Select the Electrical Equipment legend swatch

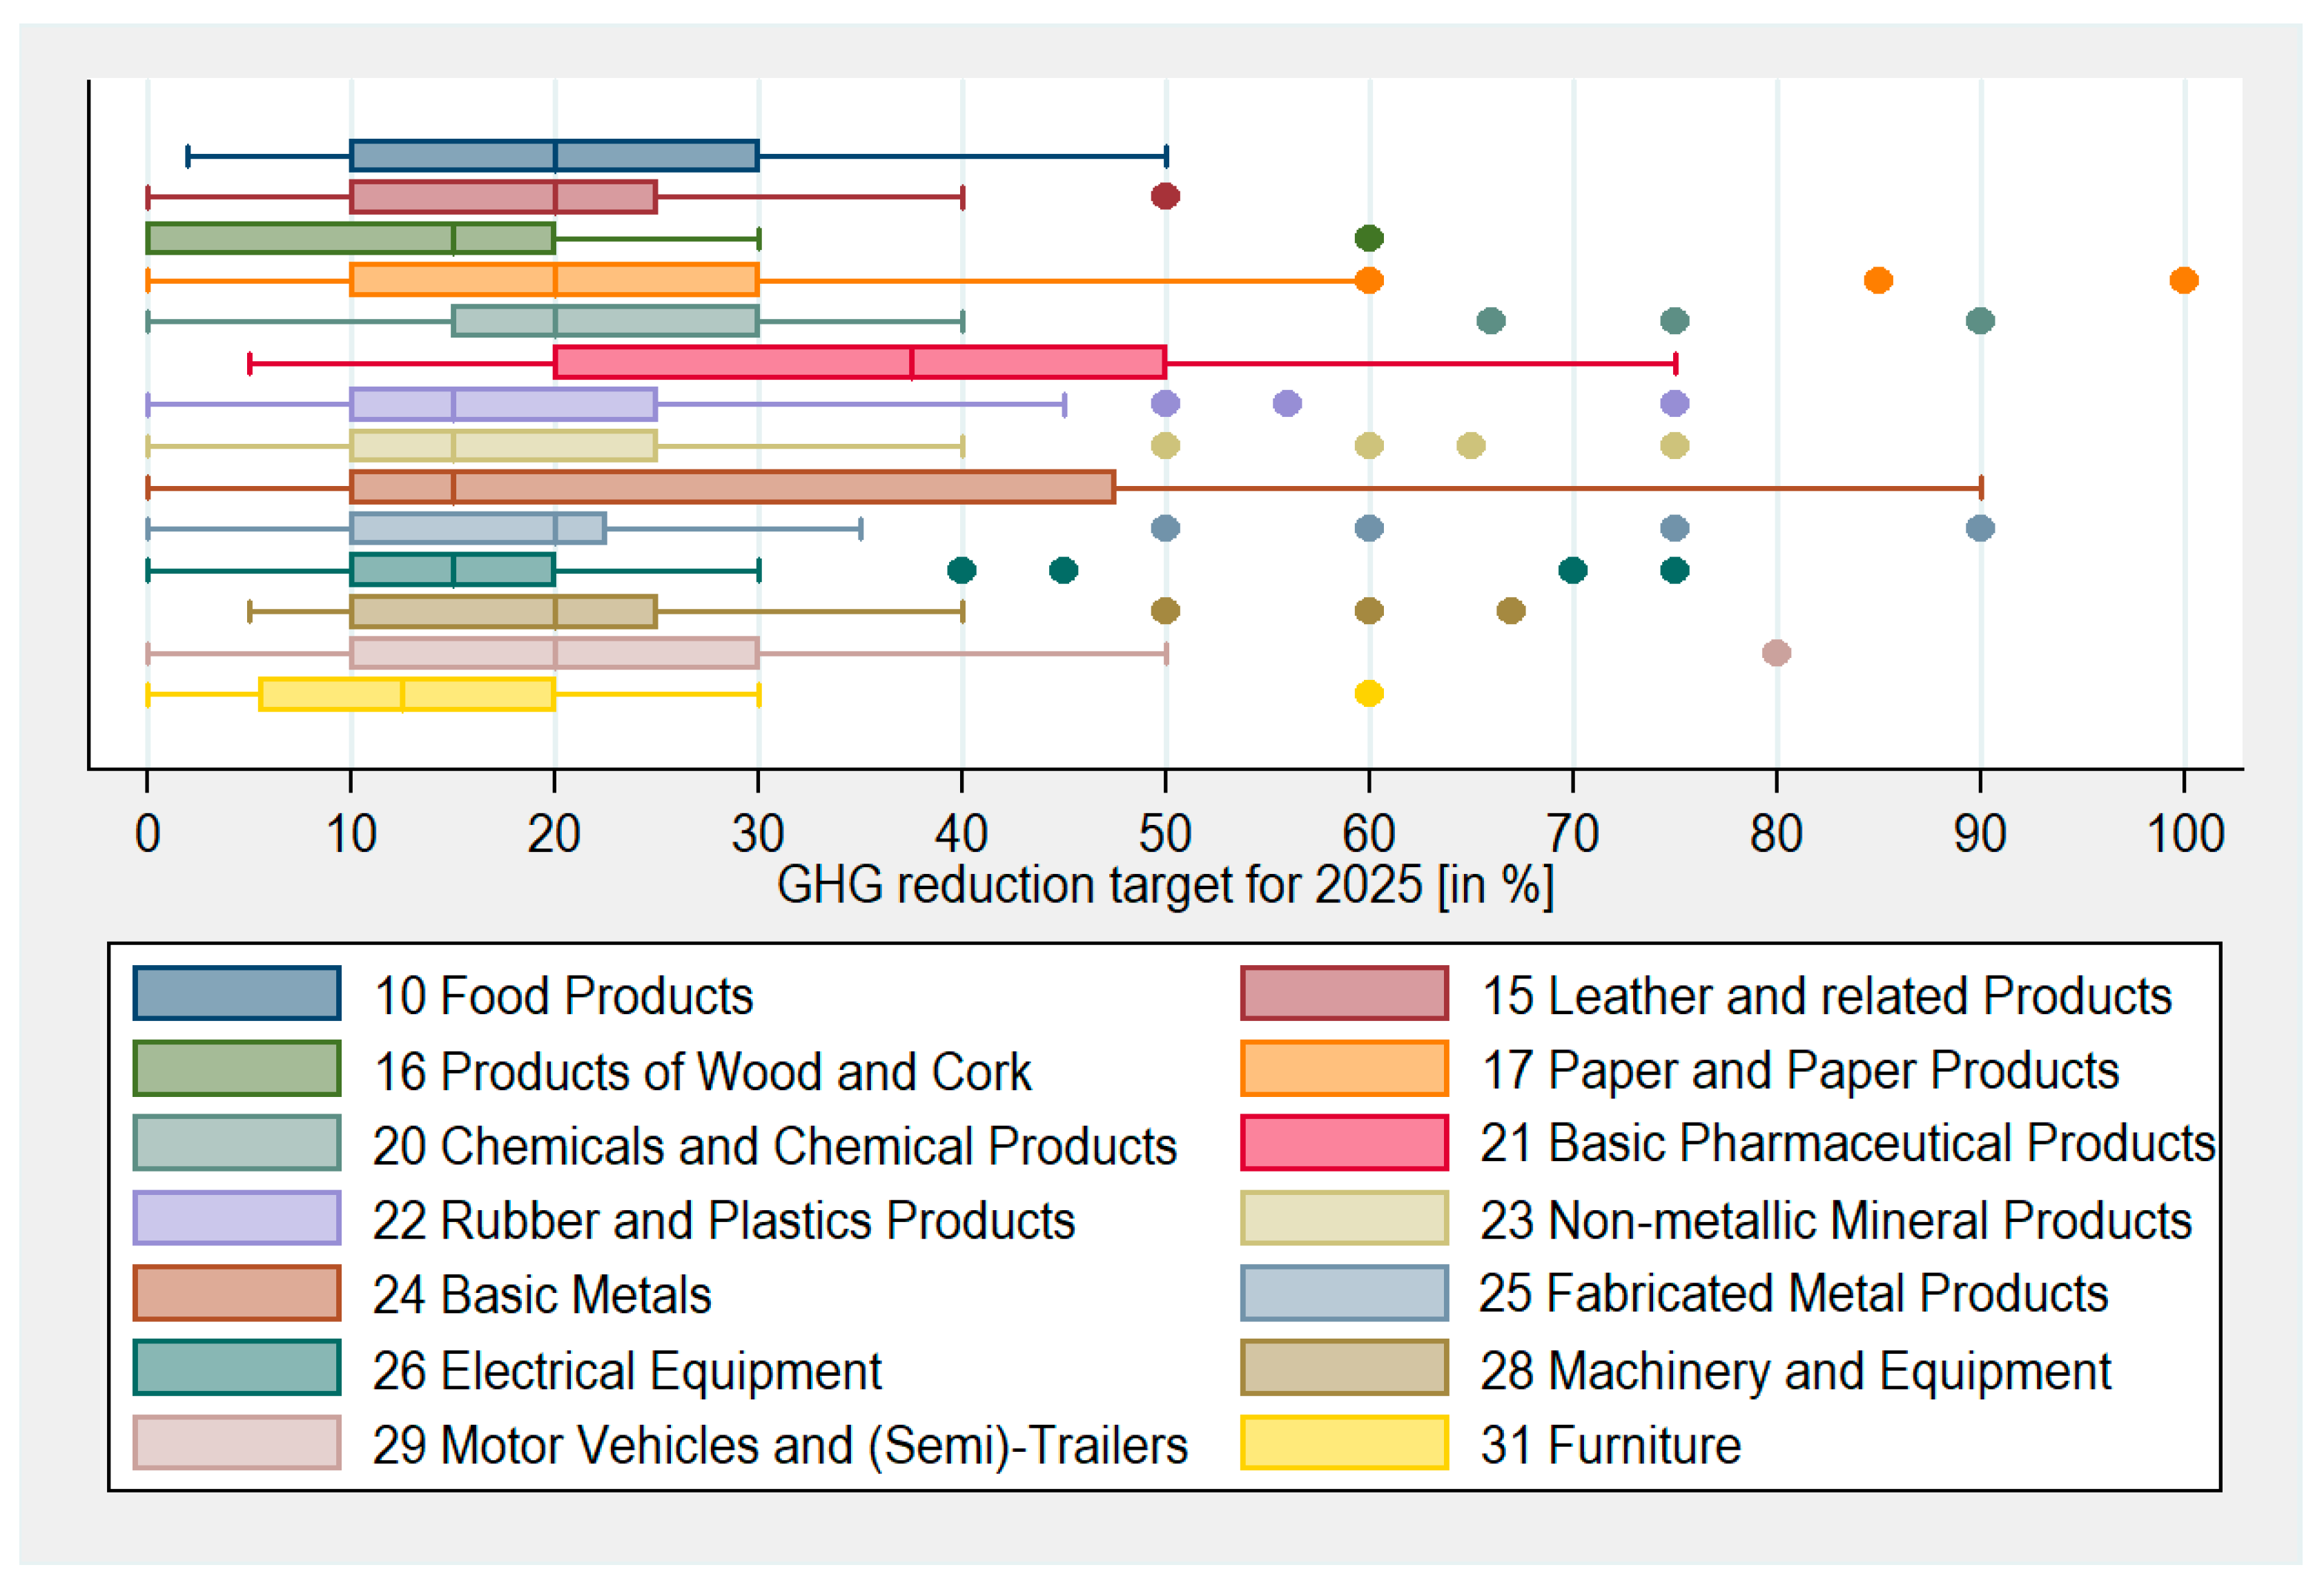tap(237, 1368)
